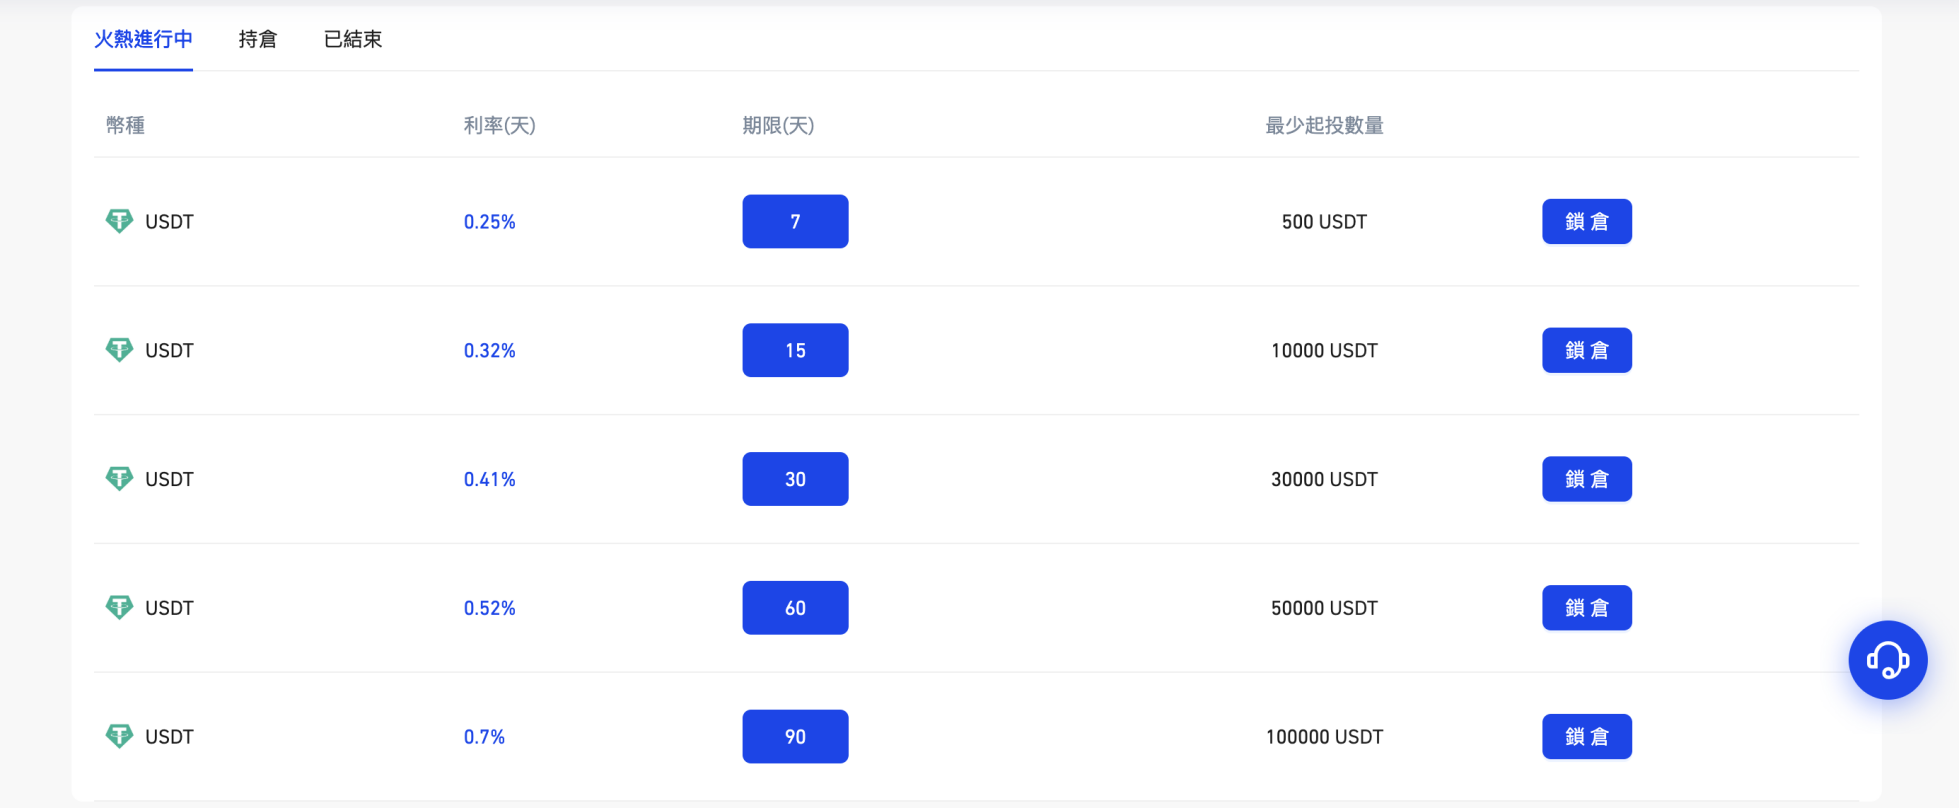Select the 60 day term button

(x=795, y=607)
